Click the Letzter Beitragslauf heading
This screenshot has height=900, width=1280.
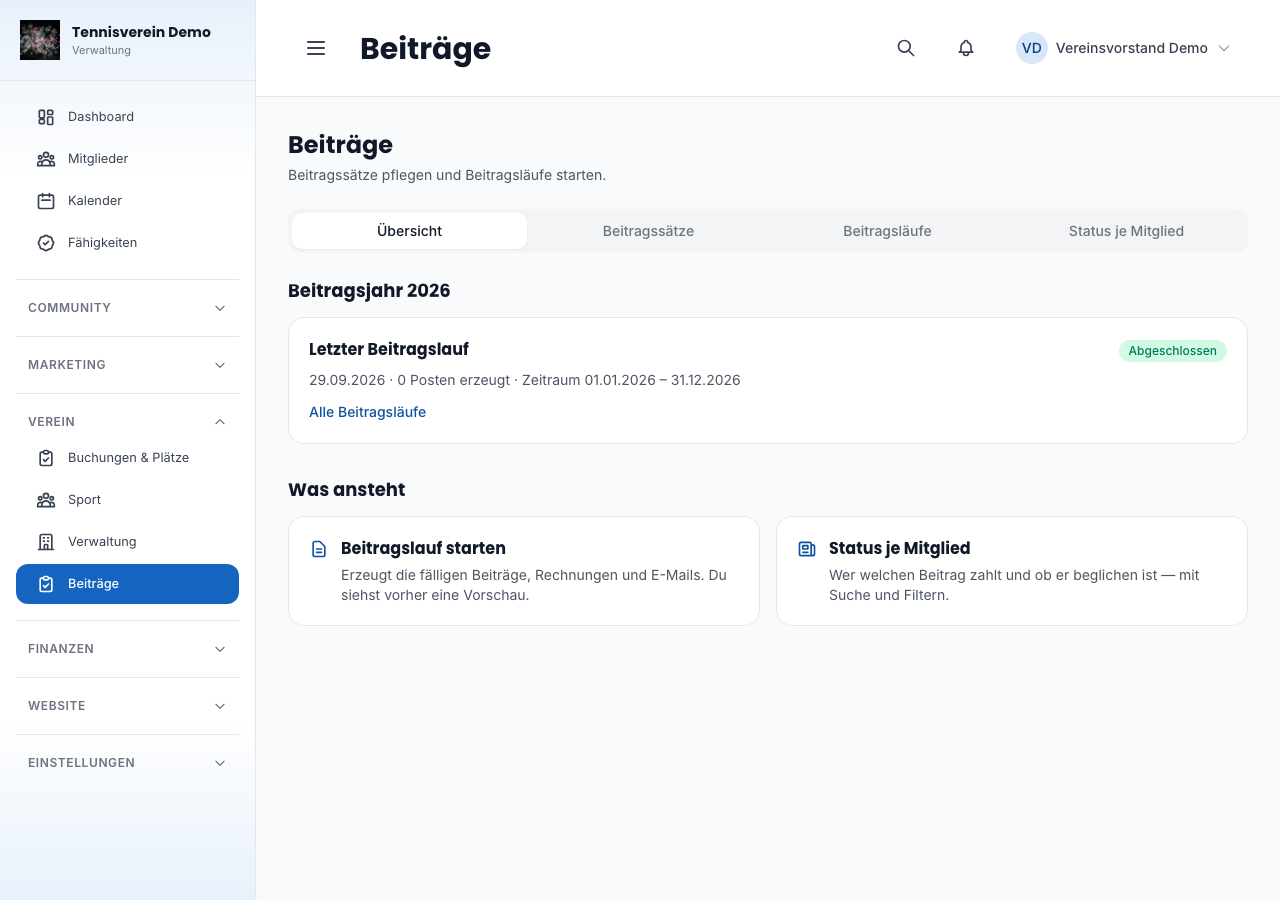(x=389, y=349)
